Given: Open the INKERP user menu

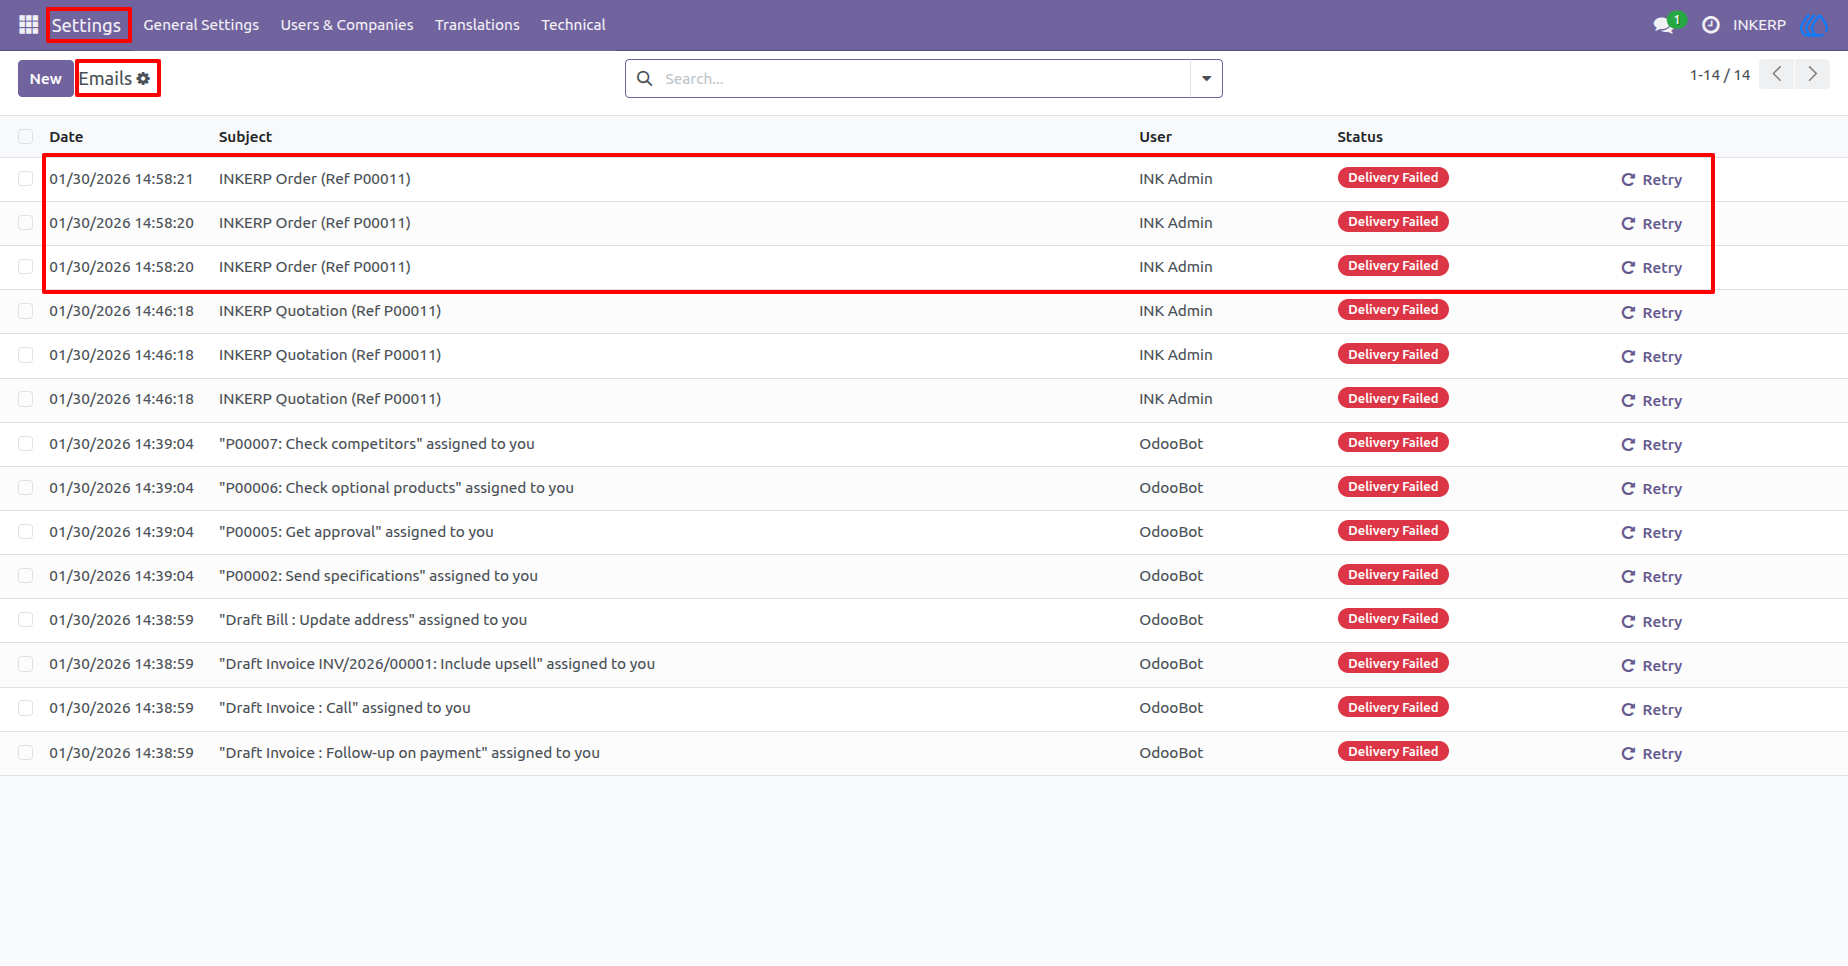Looking at the screenshot, I should [1759, 25].
